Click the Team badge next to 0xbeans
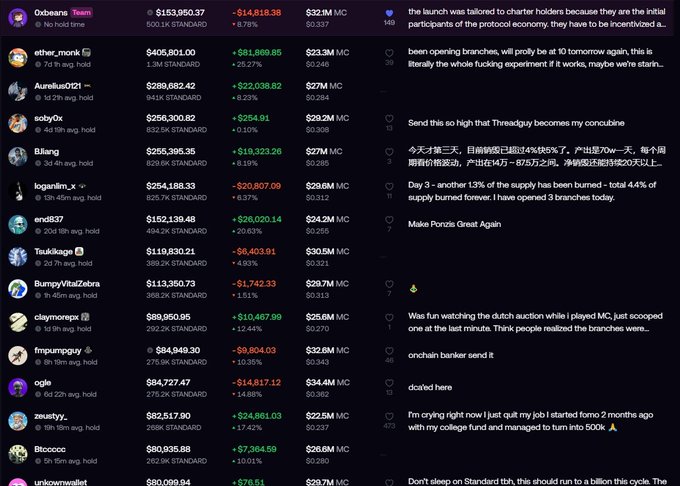The width and height of the screenshot is (680, 486). 82,13
